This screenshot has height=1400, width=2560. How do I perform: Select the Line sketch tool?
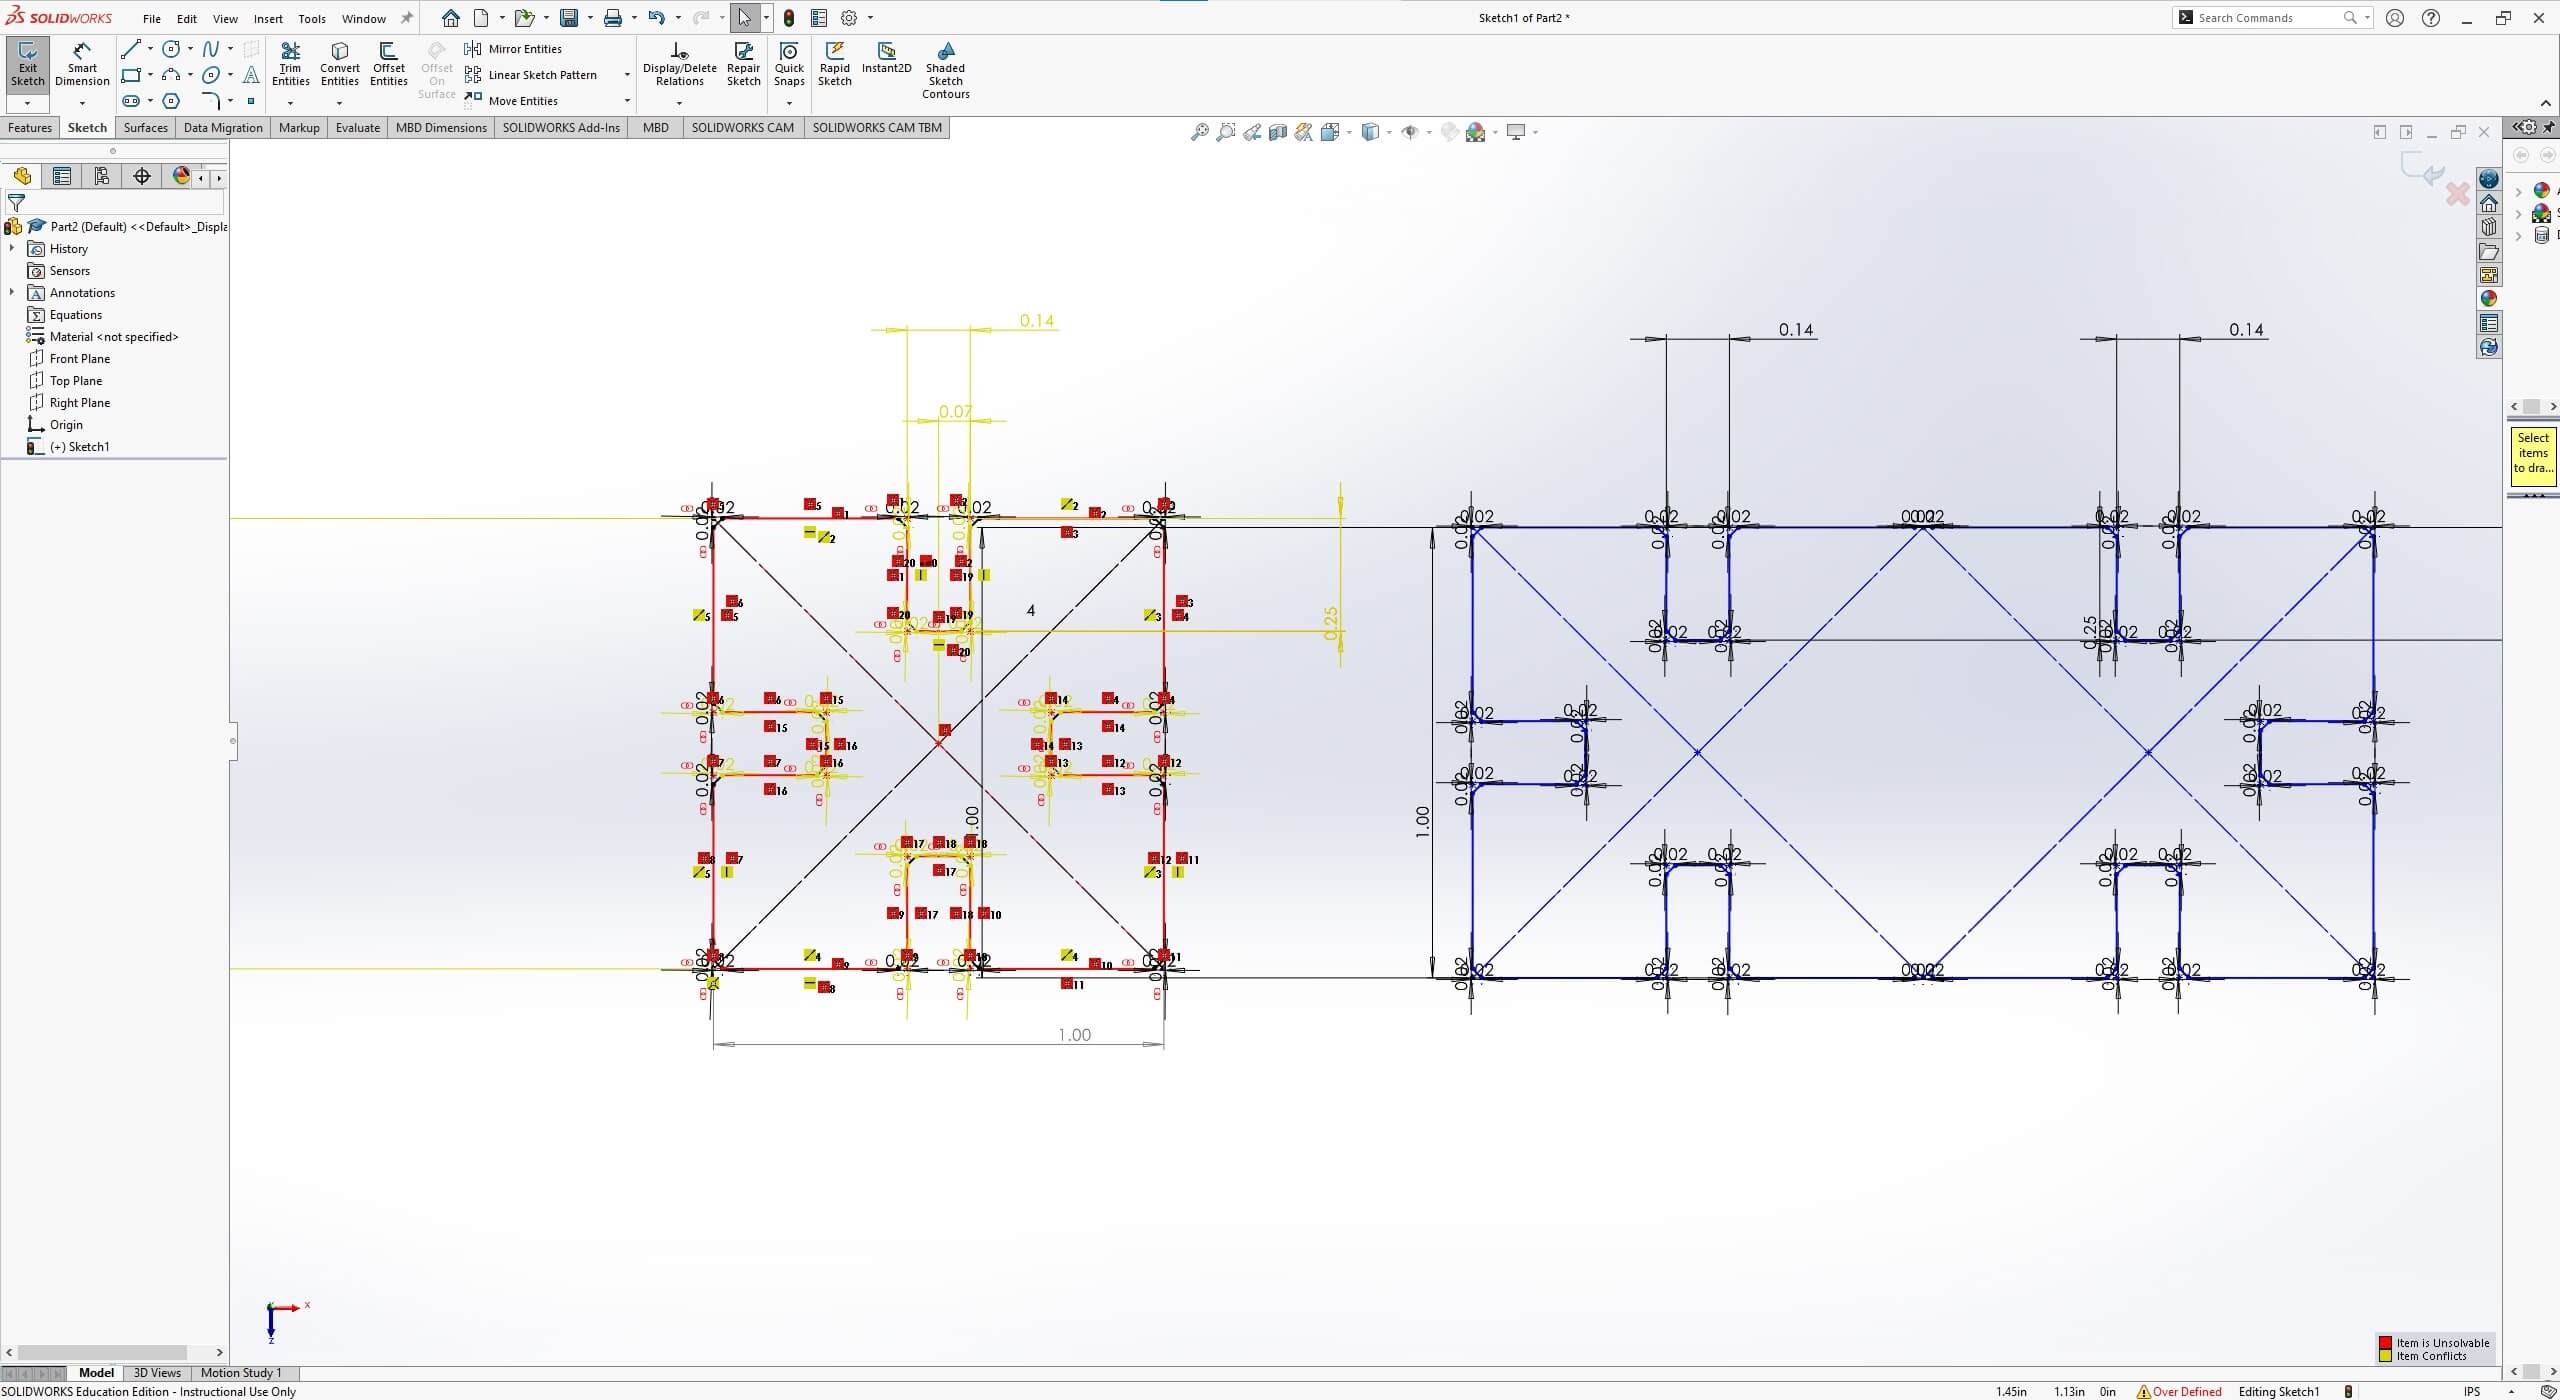[x=130, y=49]
